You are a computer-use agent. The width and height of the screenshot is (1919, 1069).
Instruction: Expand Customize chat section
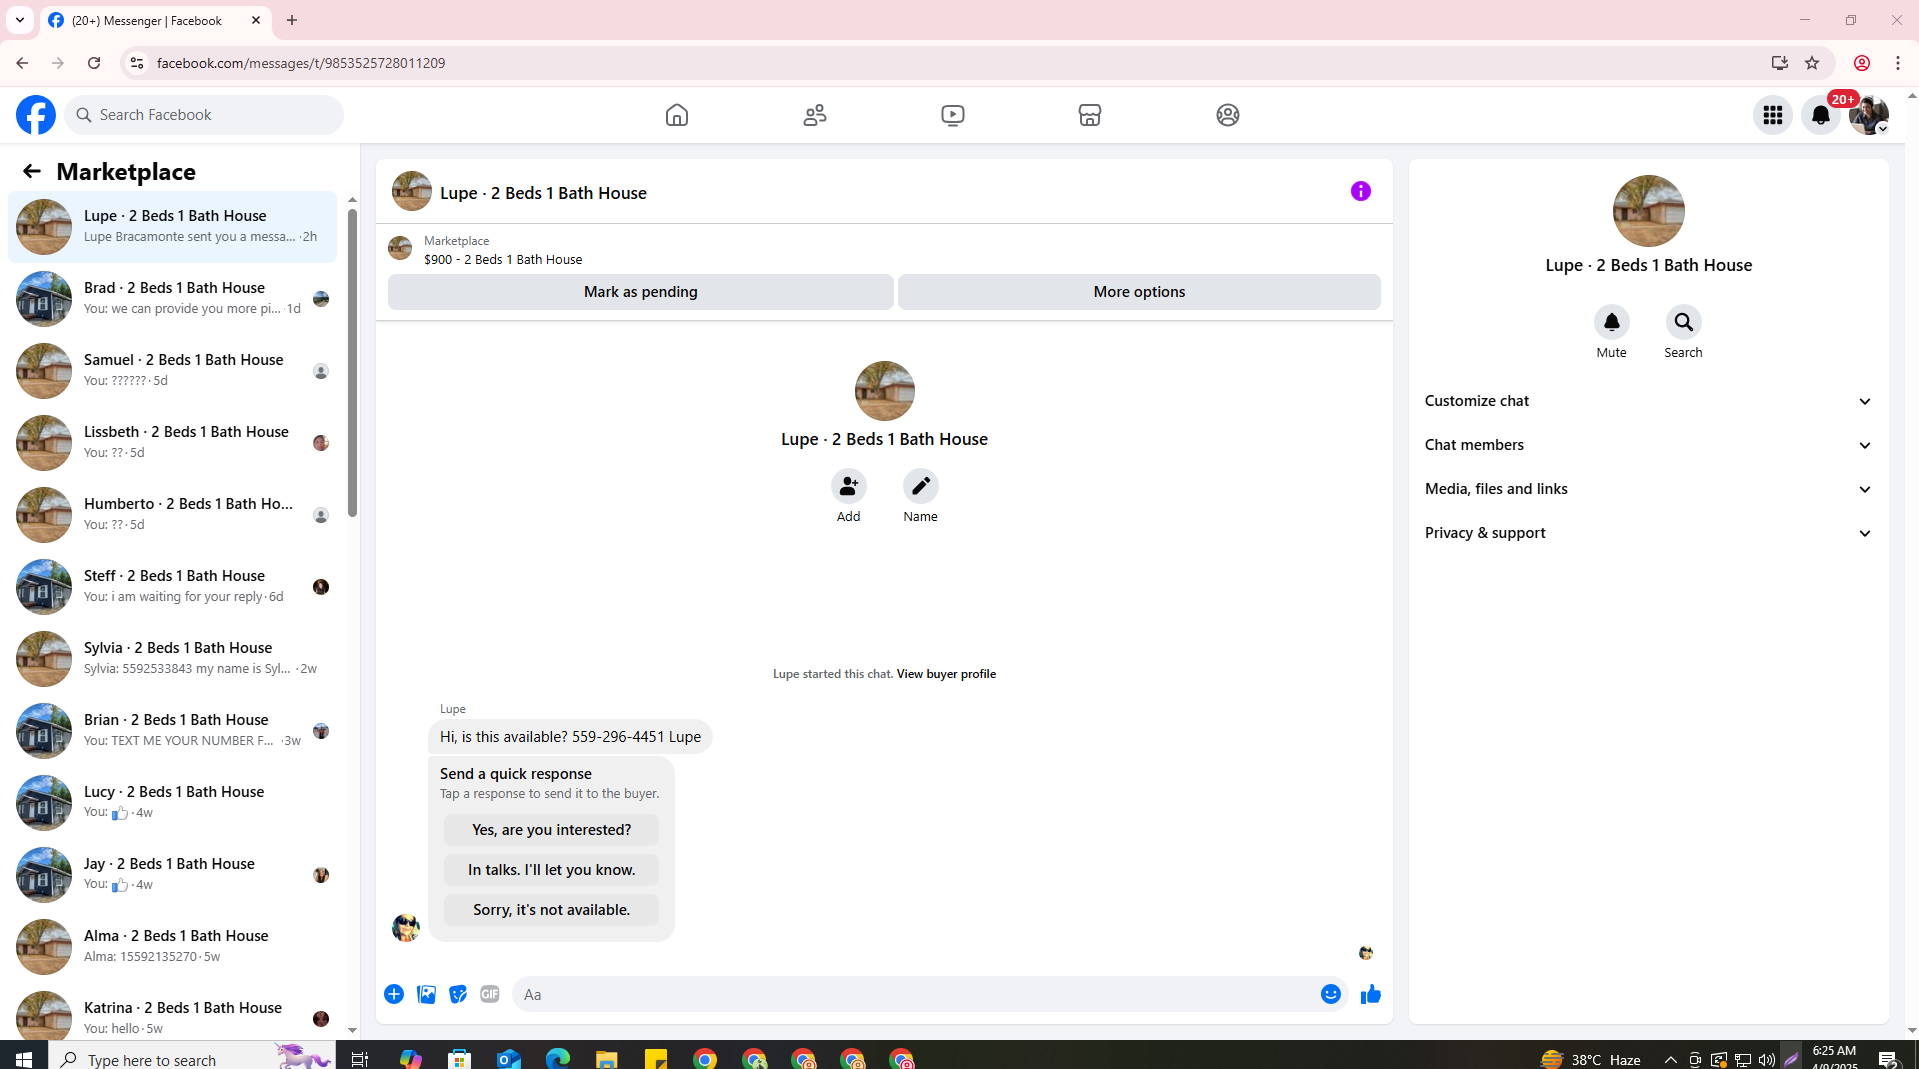pyautogui.click(x=1648, y=401)
